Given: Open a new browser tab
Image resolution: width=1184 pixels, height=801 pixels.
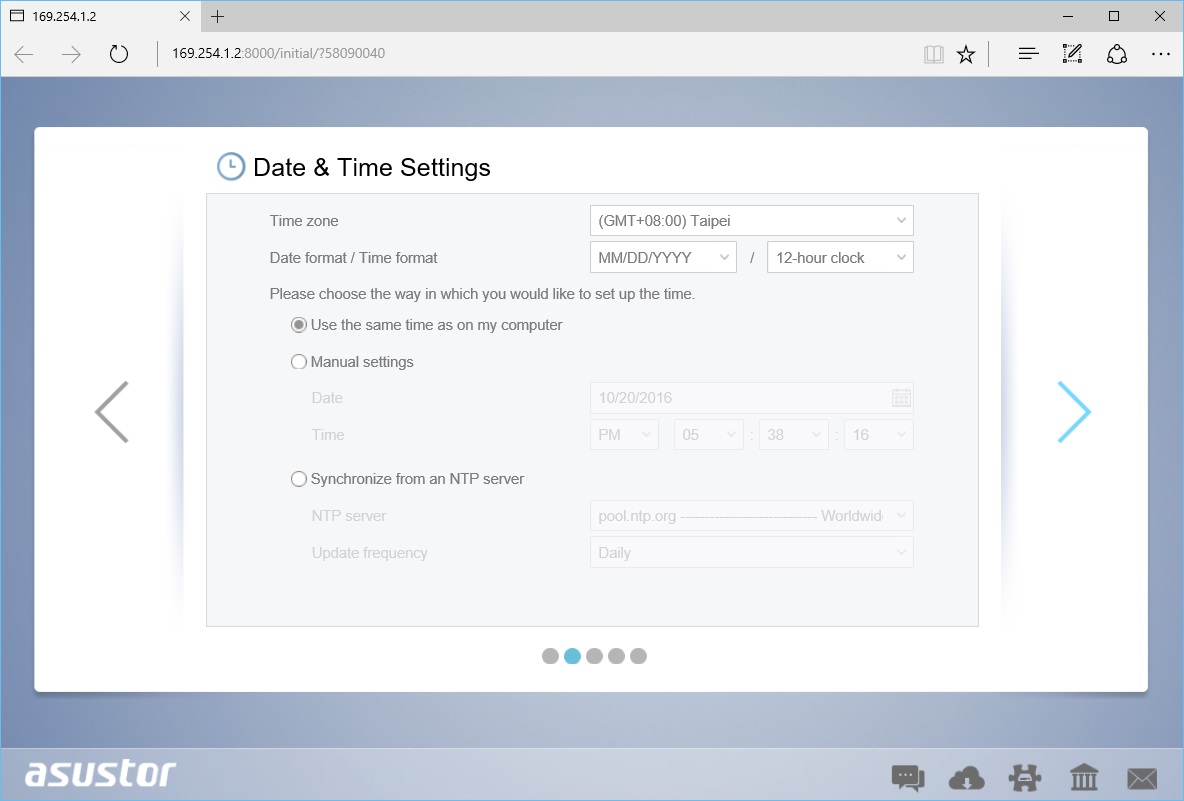Looking at the screenshot, I should (x=217, y=16).
